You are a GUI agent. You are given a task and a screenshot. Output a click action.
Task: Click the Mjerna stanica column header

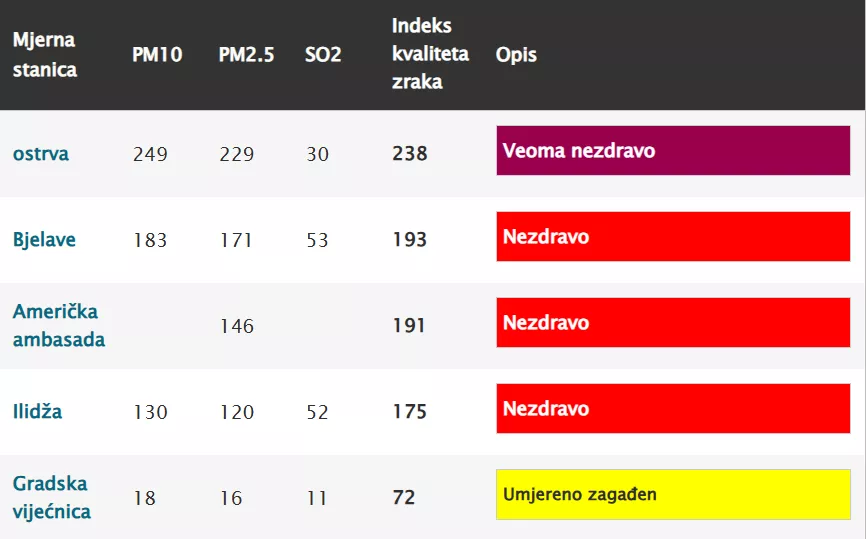coord(44,54)
